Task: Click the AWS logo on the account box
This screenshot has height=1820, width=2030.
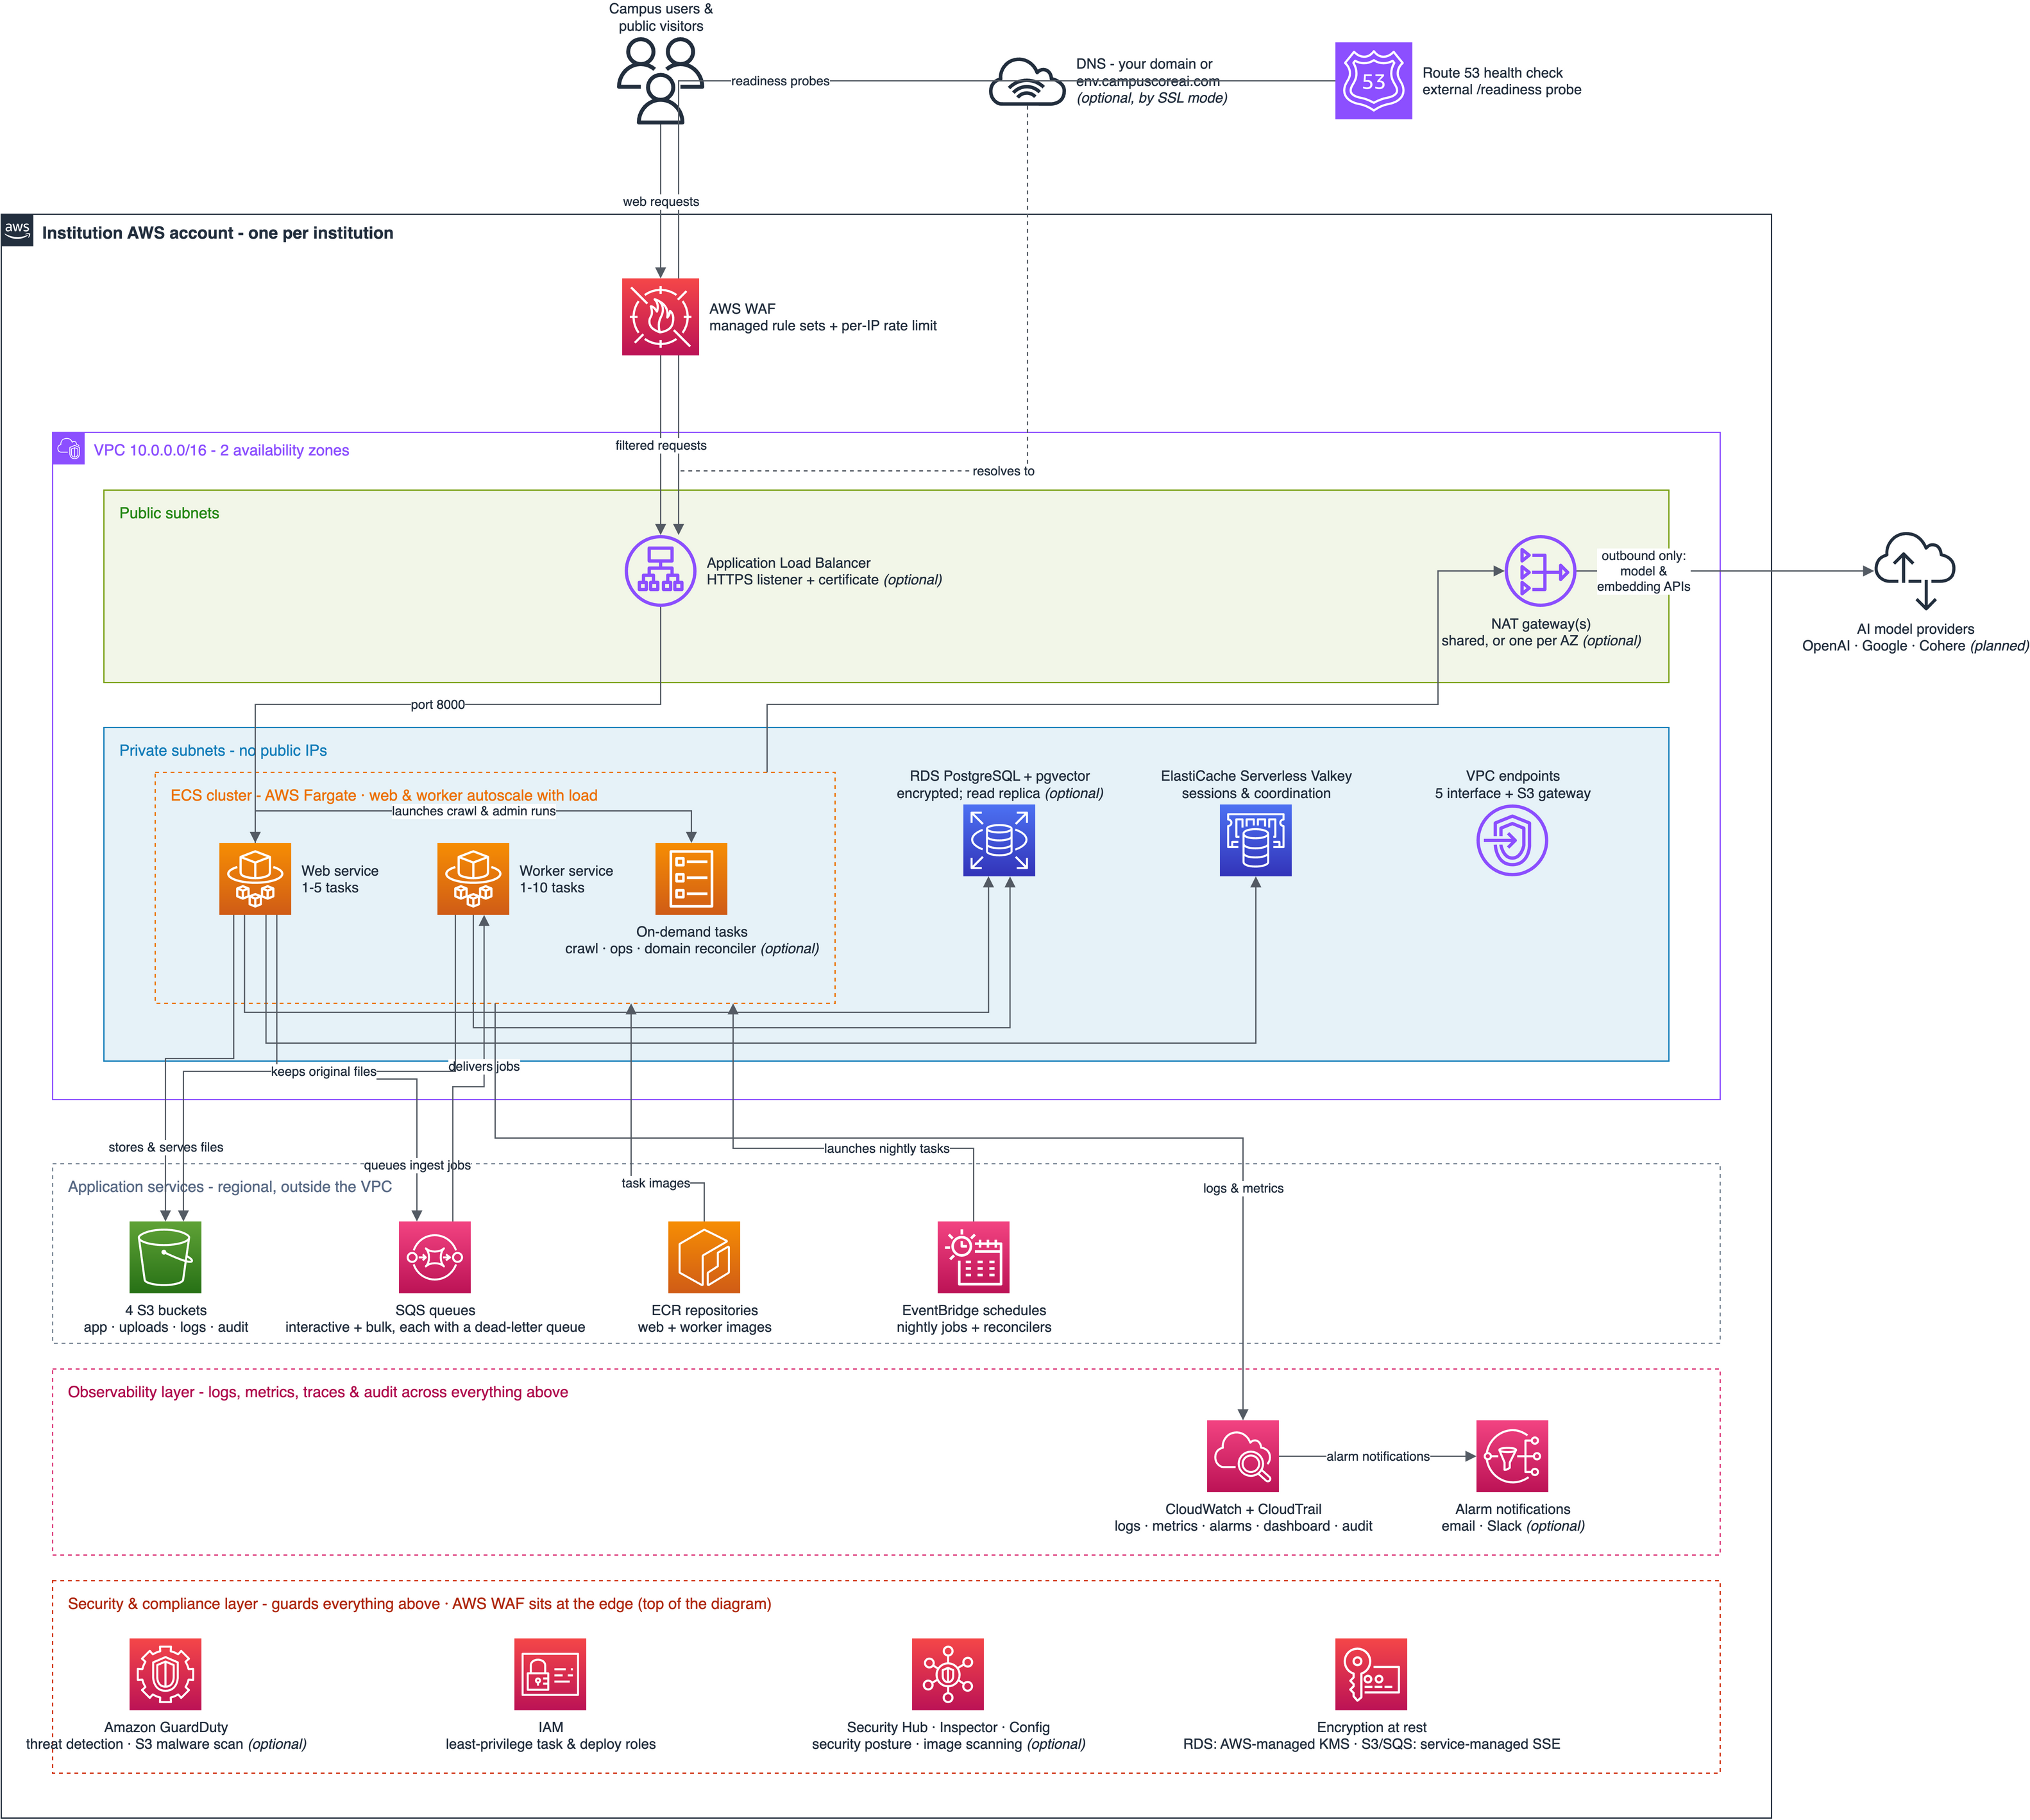Action: pos(17,230)
